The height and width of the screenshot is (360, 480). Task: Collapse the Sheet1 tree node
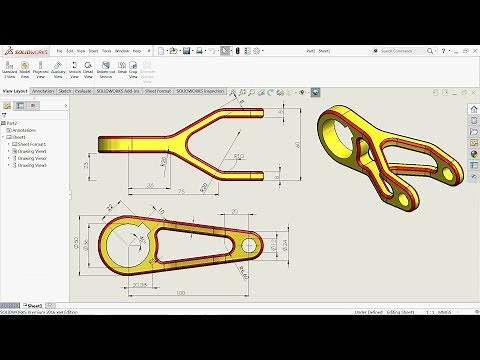[x=3, y=137]
